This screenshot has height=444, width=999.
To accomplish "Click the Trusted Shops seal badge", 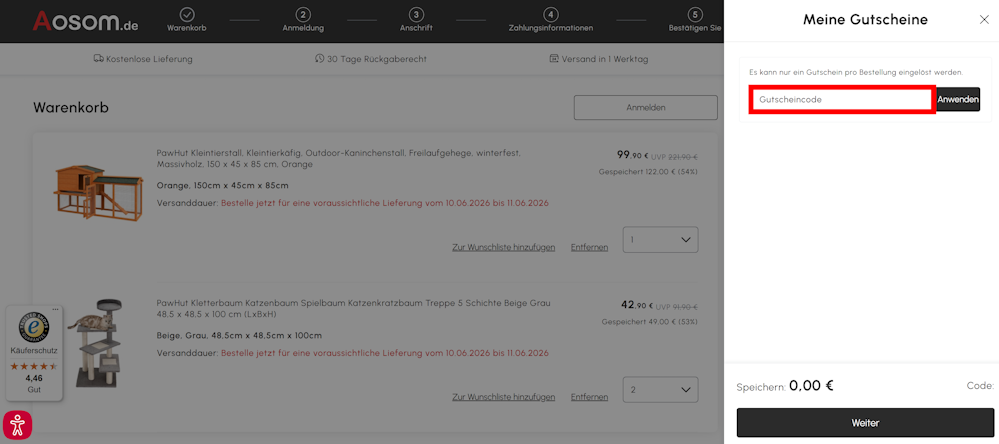I will (x=34, y=326).
